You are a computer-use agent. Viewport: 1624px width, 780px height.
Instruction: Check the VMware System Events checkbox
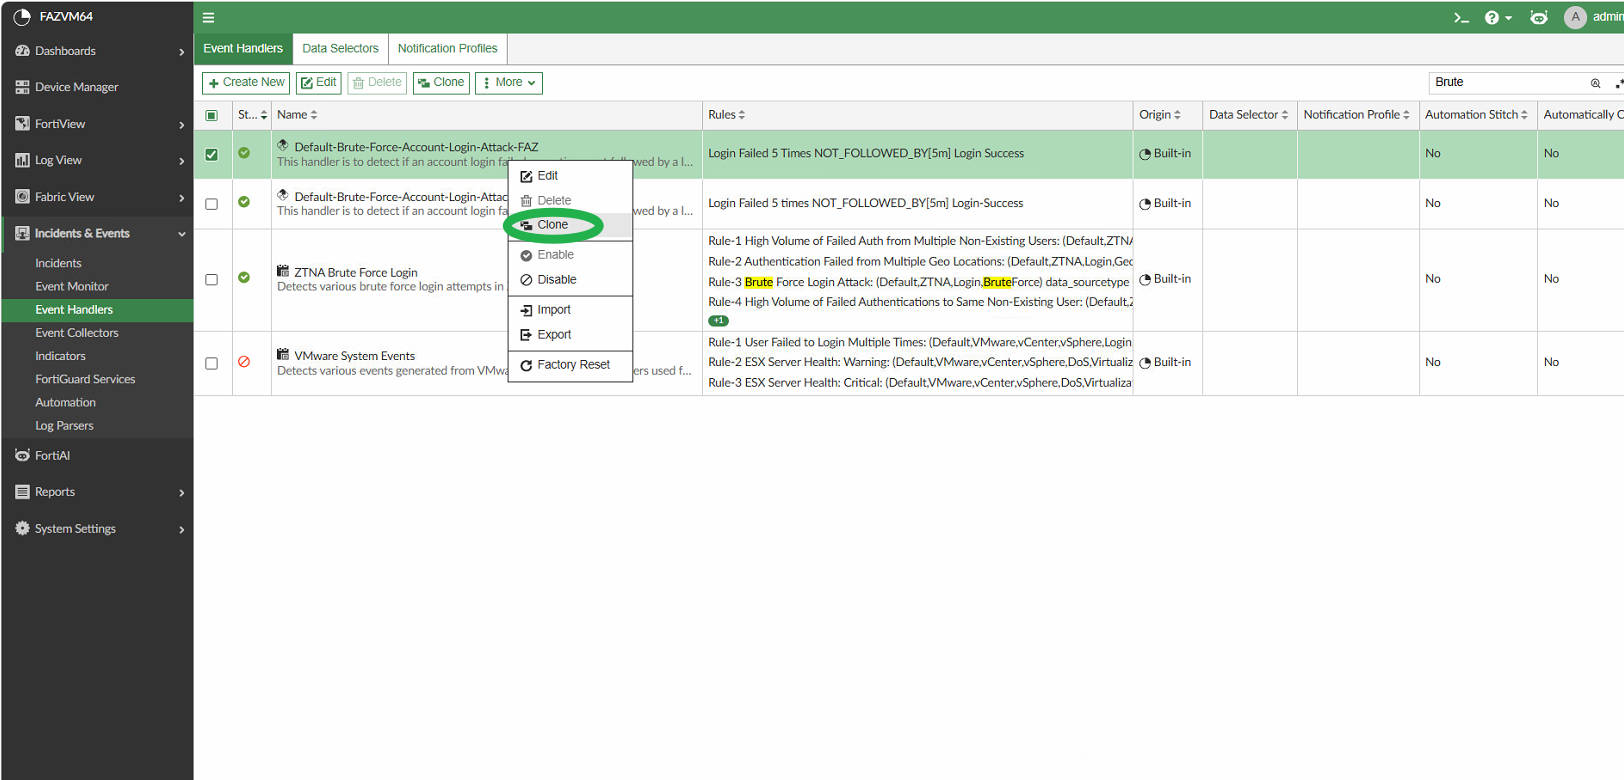pos(211,363)
